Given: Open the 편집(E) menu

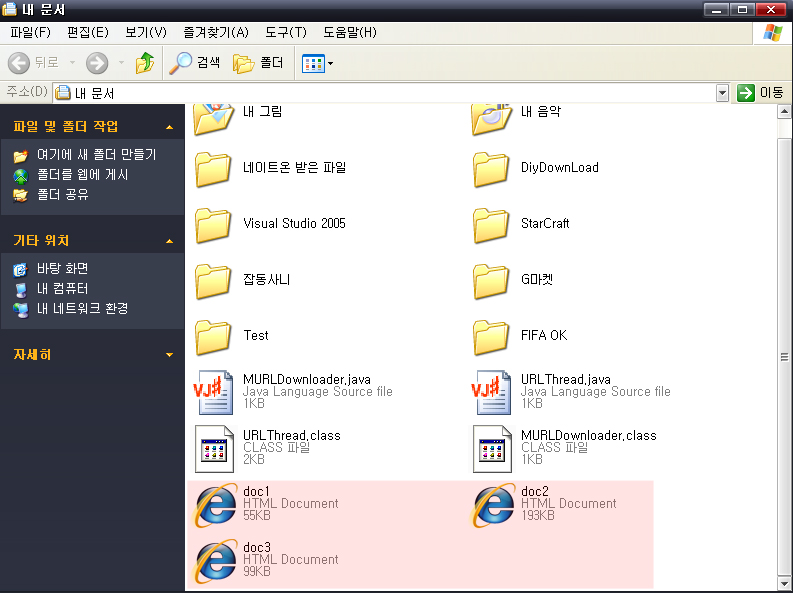Looking at the screenshot, I should (88, 33).
